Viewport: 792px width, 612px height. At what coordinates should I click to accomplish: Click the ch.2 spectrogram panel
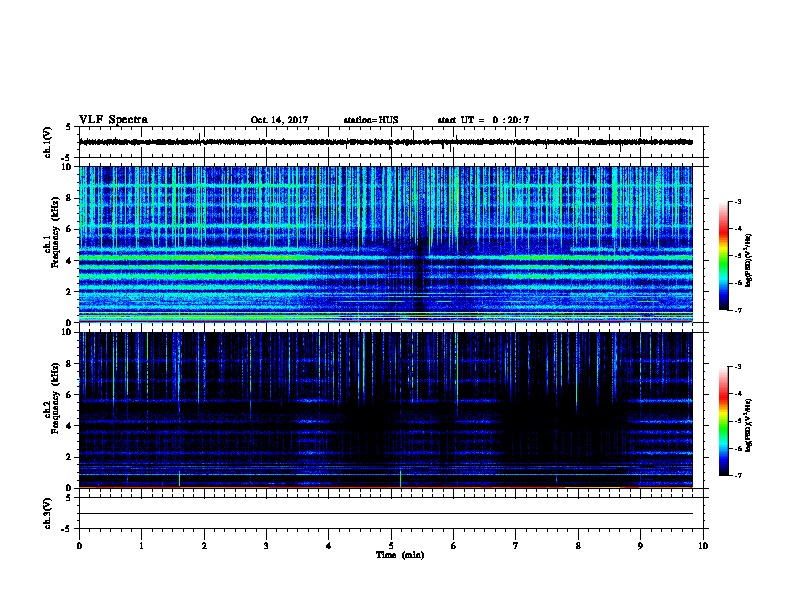386,410
